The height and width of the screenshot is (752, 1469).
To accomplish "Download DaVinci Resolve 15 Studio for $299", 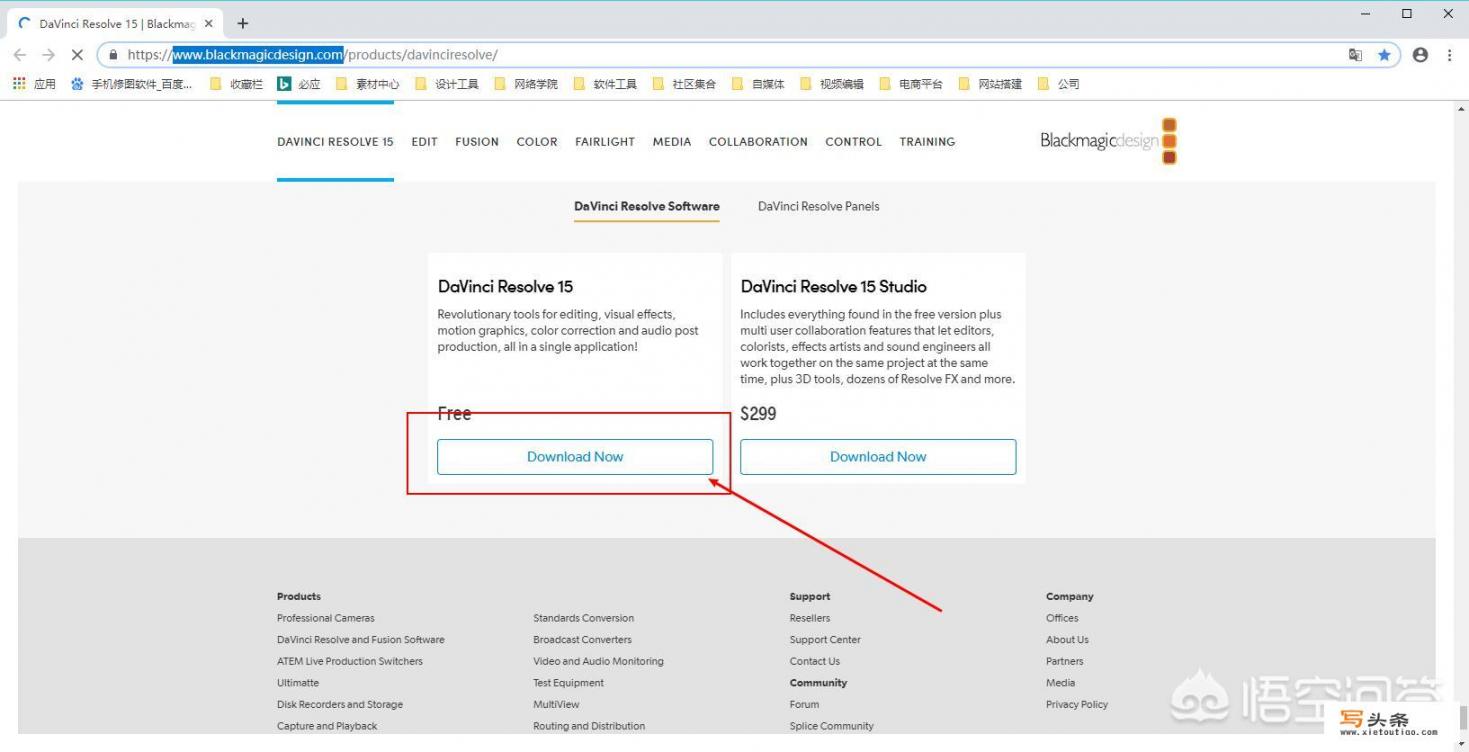I will point(878,457).
